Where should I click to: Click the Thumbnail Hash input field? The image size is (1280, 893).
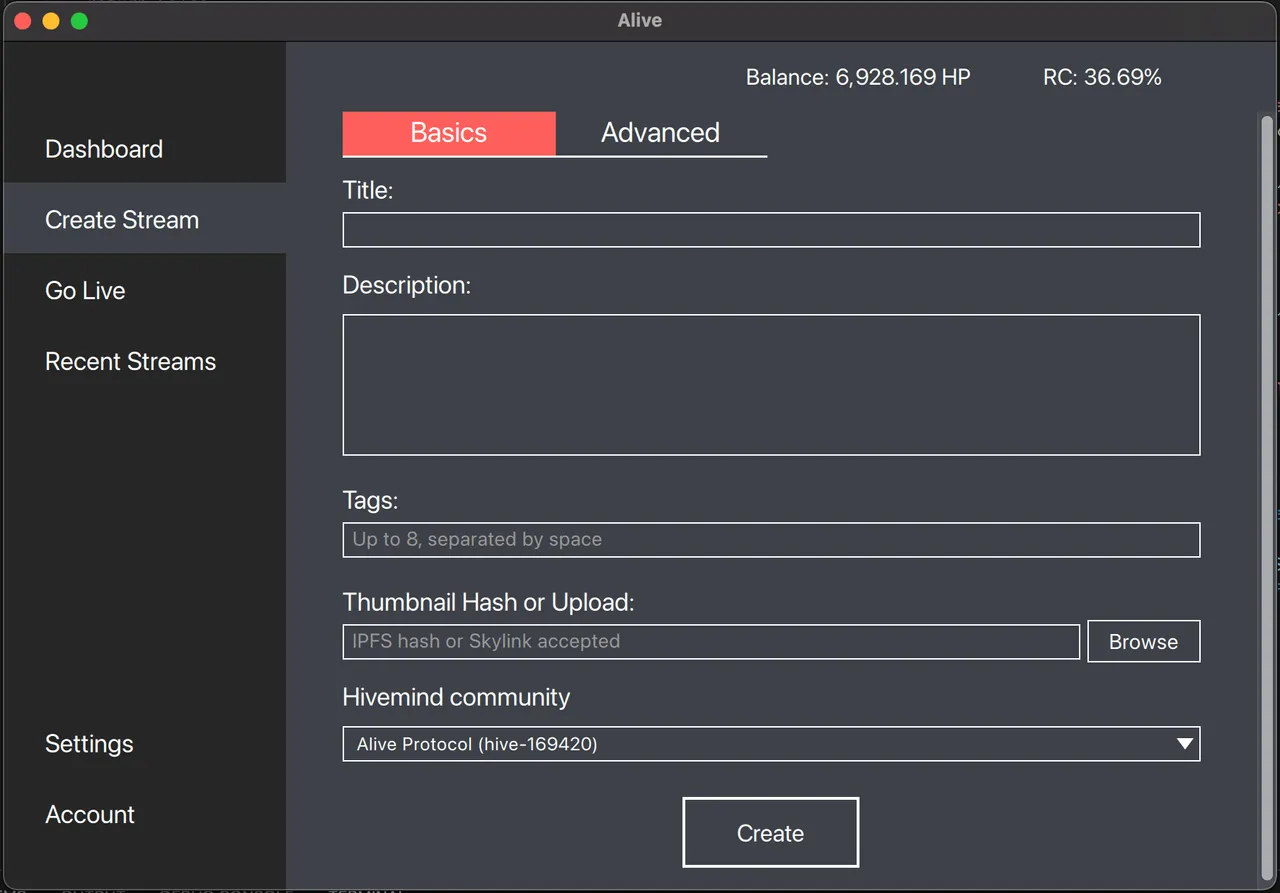pos(711,642)
